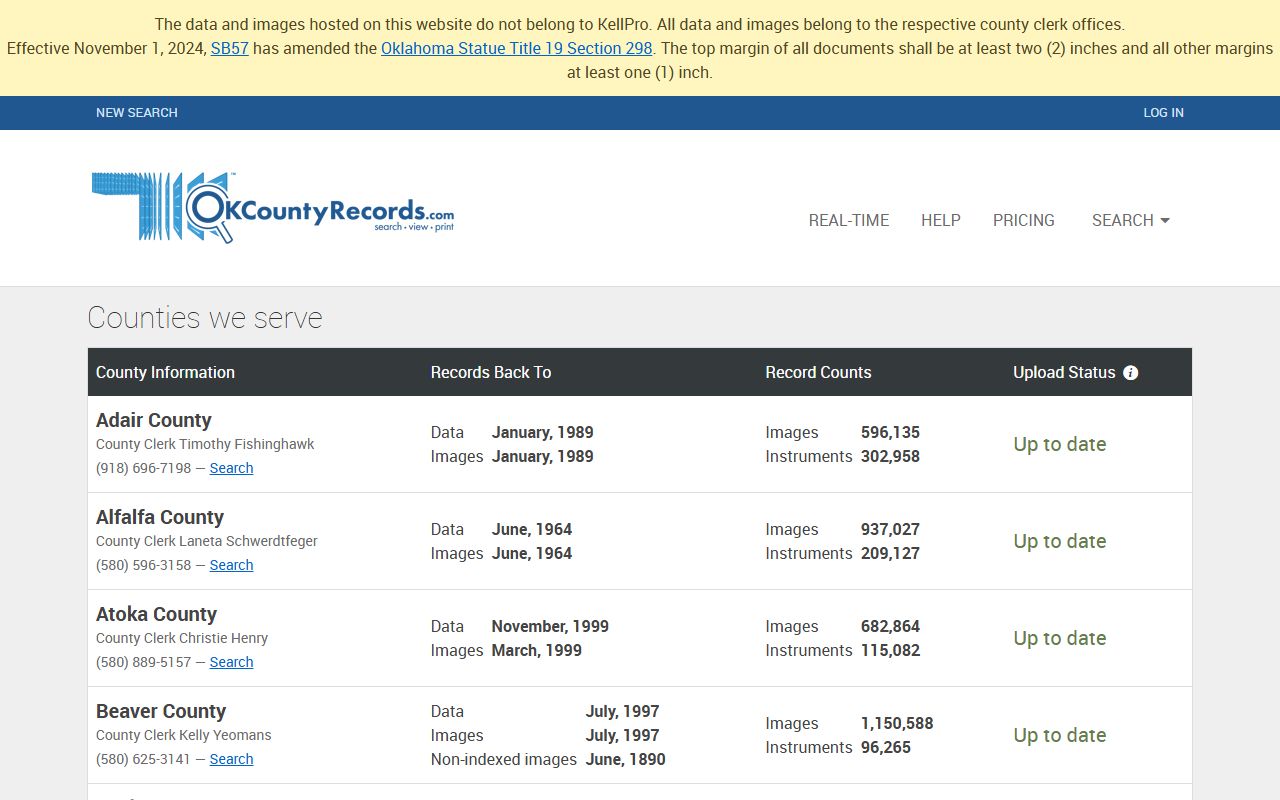This screenshot has width=1280, height=800.
Task: Click Atoka images date March, 1999
Action: 537,650
